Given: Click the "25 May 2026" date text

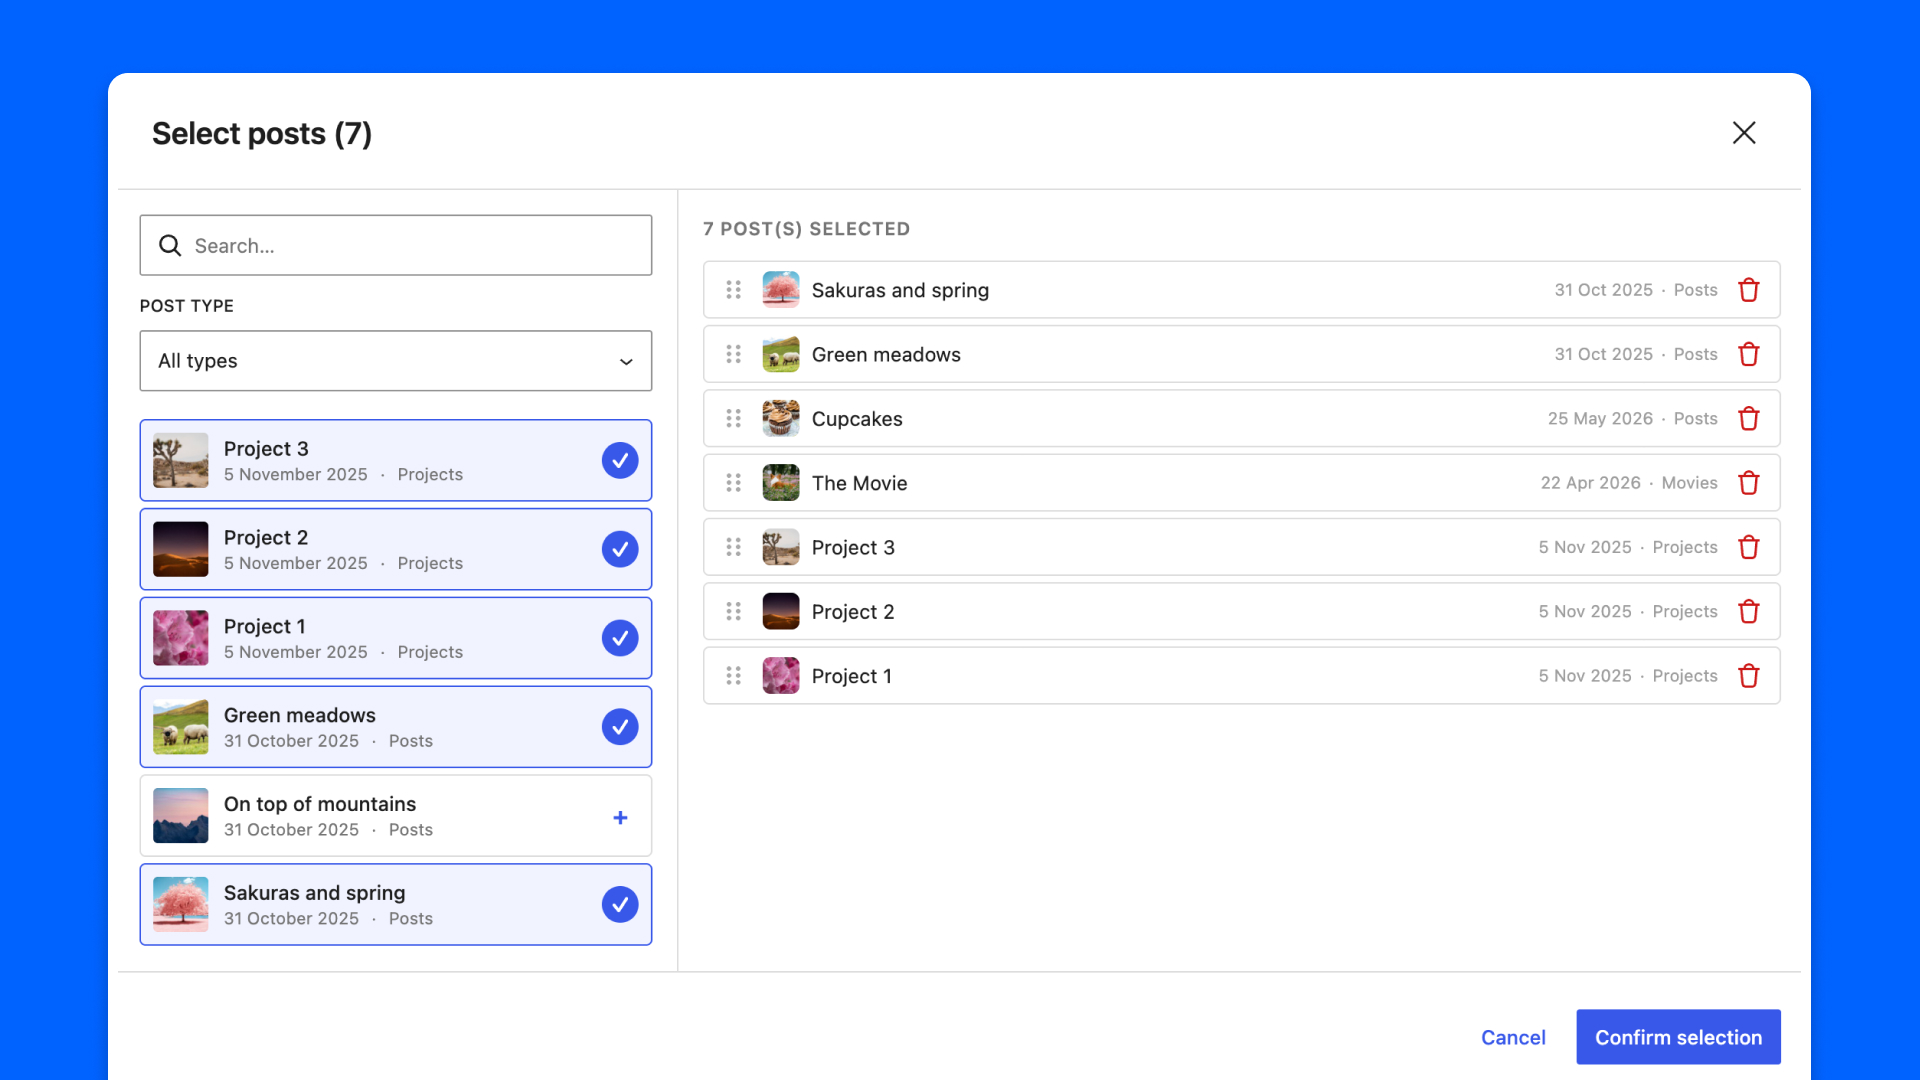Looking at the screenshot, I should tap(1600, 418).
